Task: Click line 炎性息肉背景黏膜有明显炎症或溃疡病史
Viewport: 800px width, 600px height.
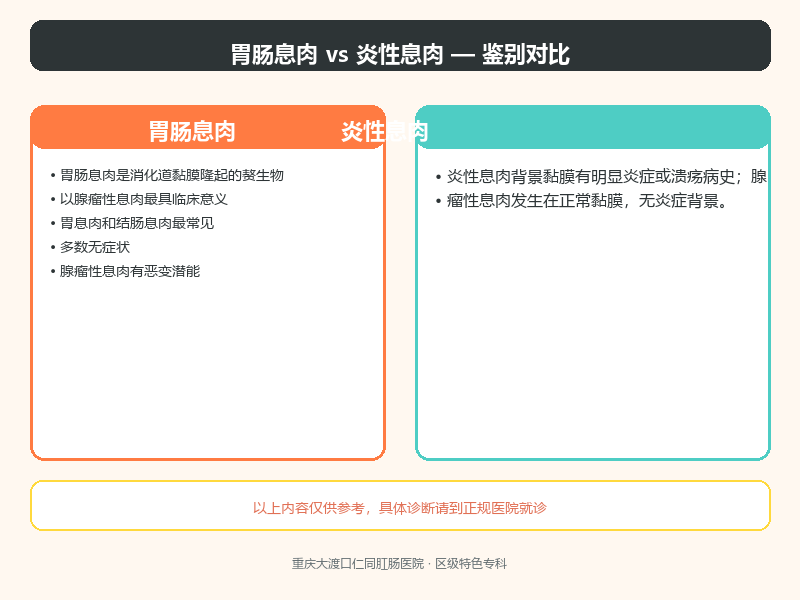Action: tap(590, 177)
